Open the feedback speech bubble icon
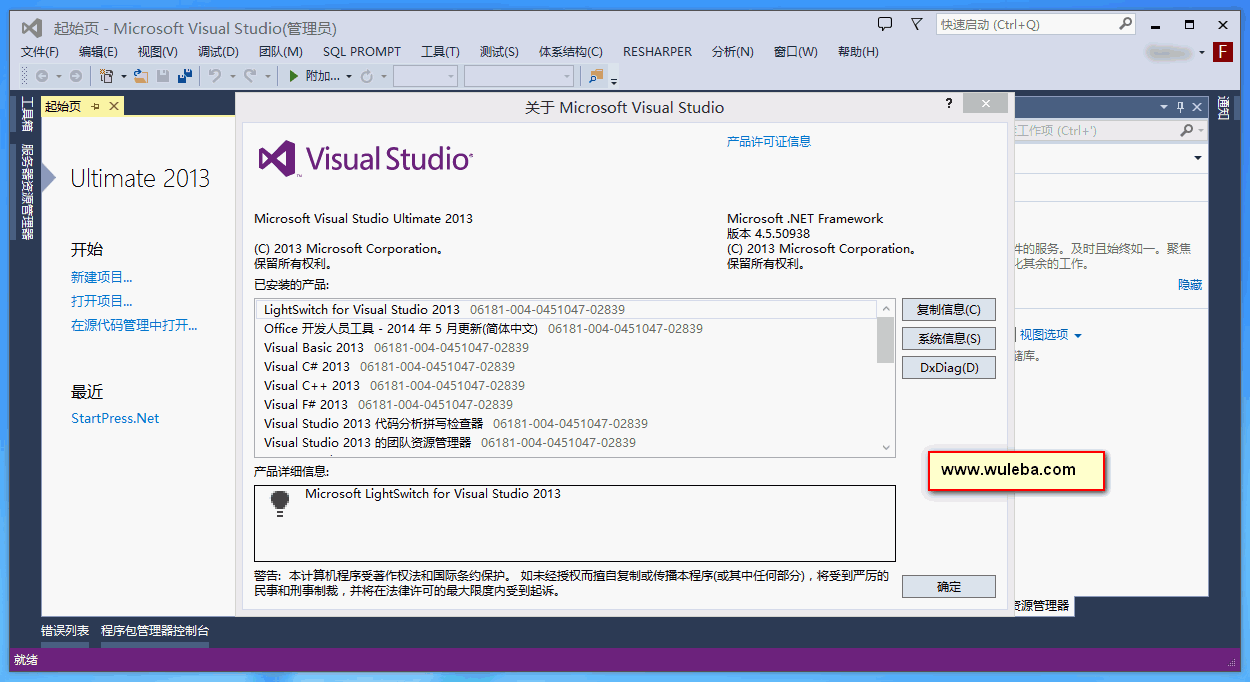 (885, 24)
